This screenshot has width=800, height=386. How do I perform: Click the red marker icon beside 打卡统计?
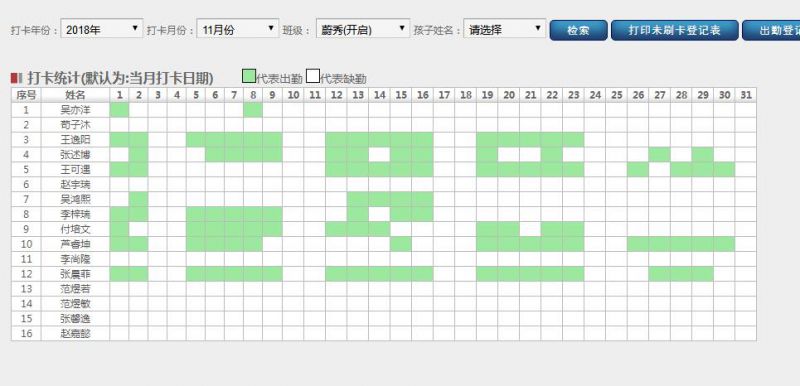[17, 78]
